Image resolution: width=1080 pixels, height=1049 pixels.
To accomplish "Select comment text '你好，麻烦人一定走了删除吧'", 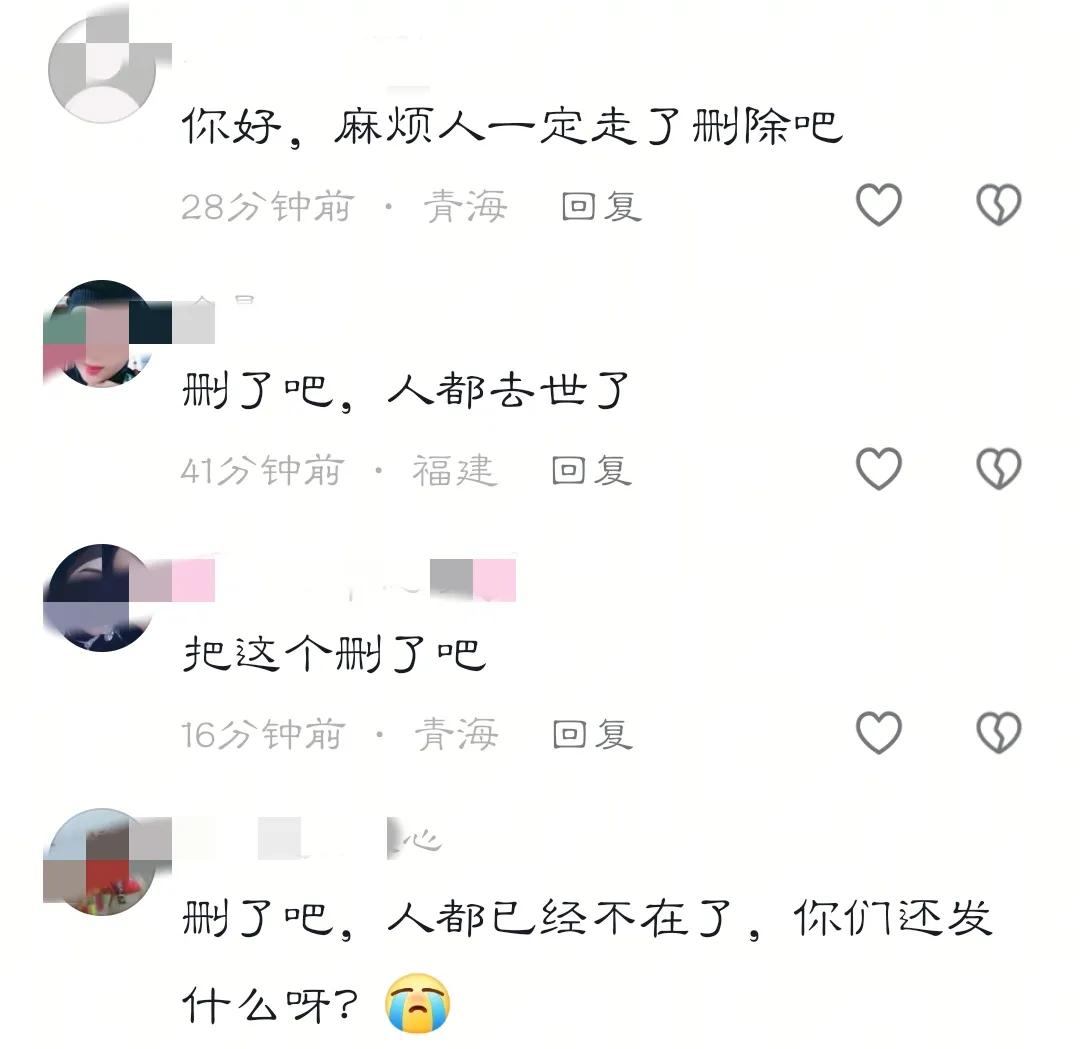I will [x=512, y=127].
